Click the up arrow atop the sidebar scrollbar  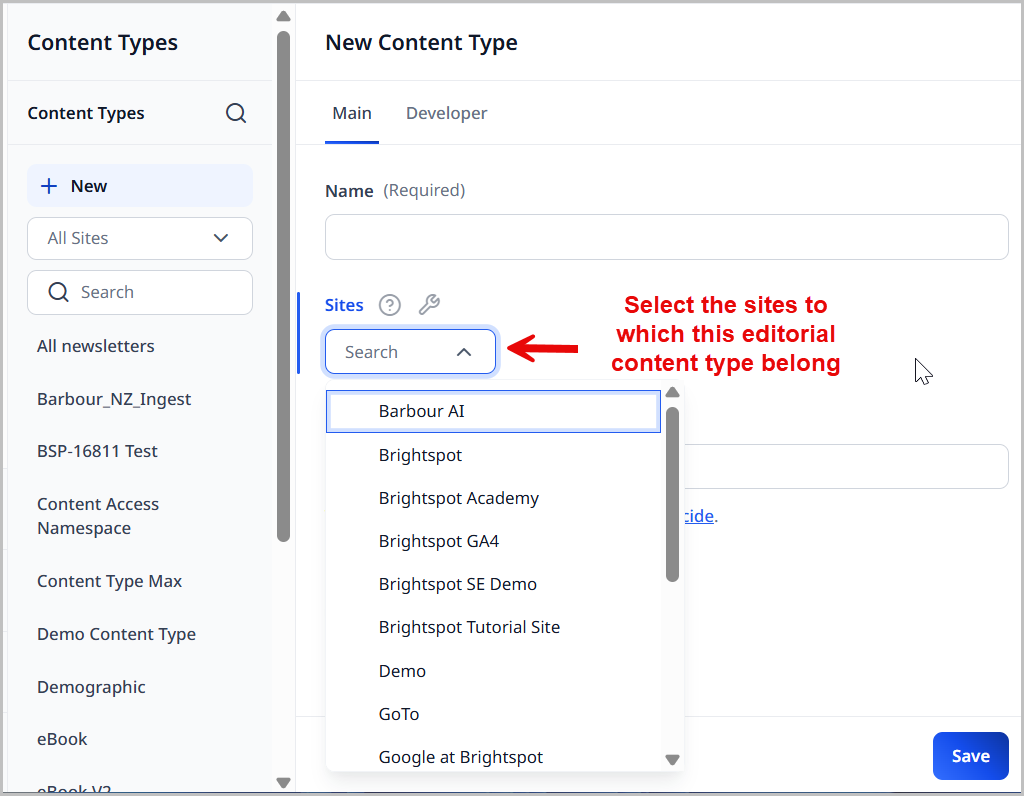tap(283, 16)
